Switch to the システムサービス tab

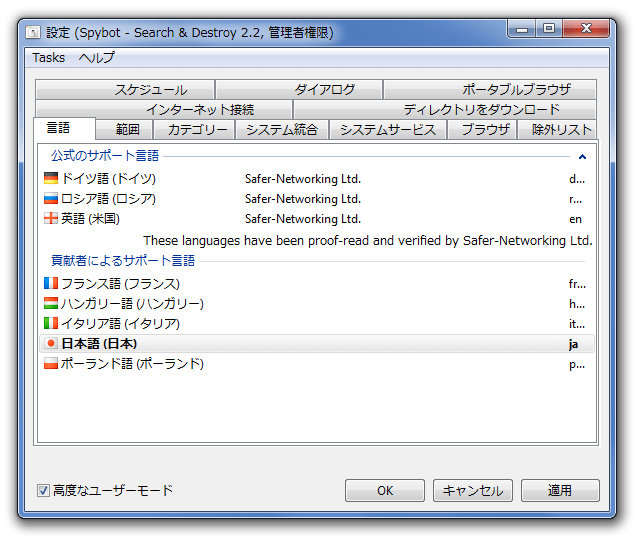[x=388, y=130]
